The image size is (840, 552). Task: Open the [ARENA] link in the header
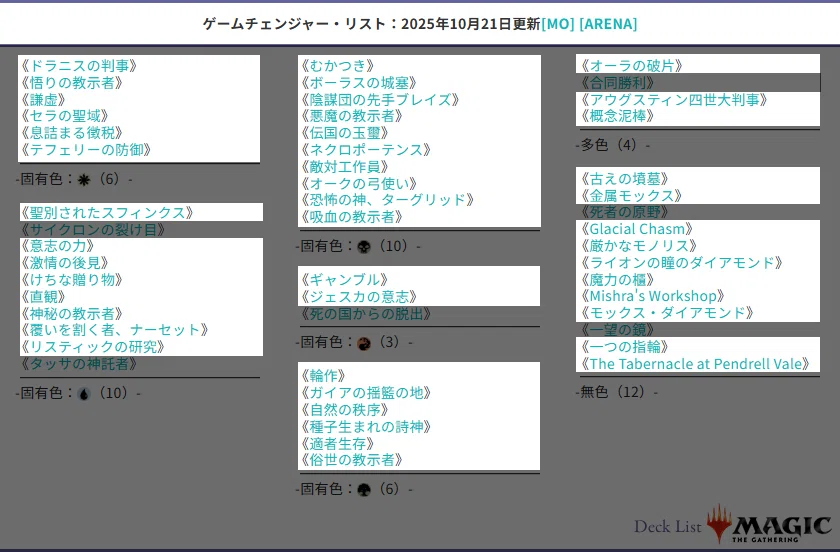click(x=608, y=24)
